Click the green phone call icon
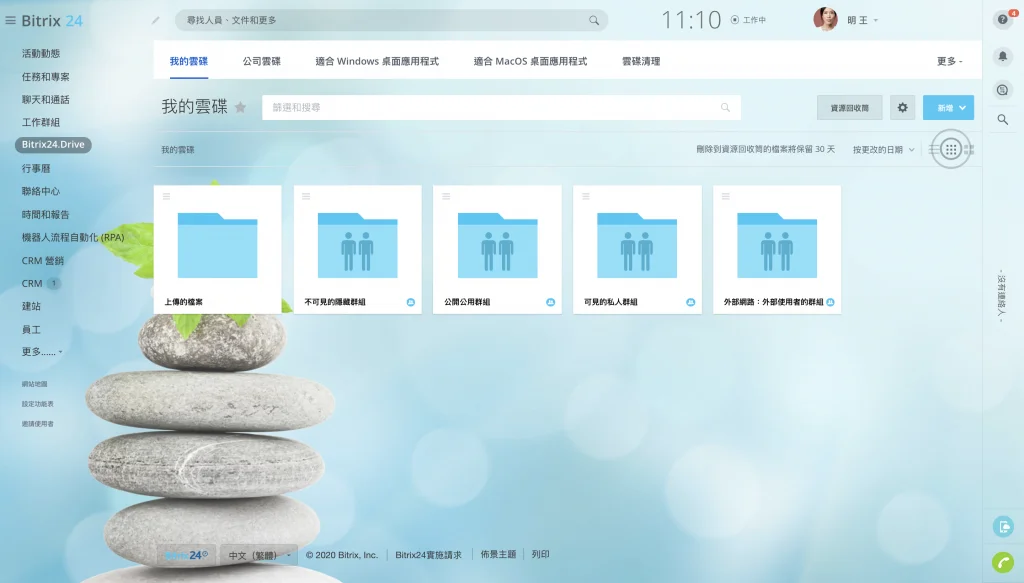Screen dimensions: 1024x583 tap(1003, 562)
